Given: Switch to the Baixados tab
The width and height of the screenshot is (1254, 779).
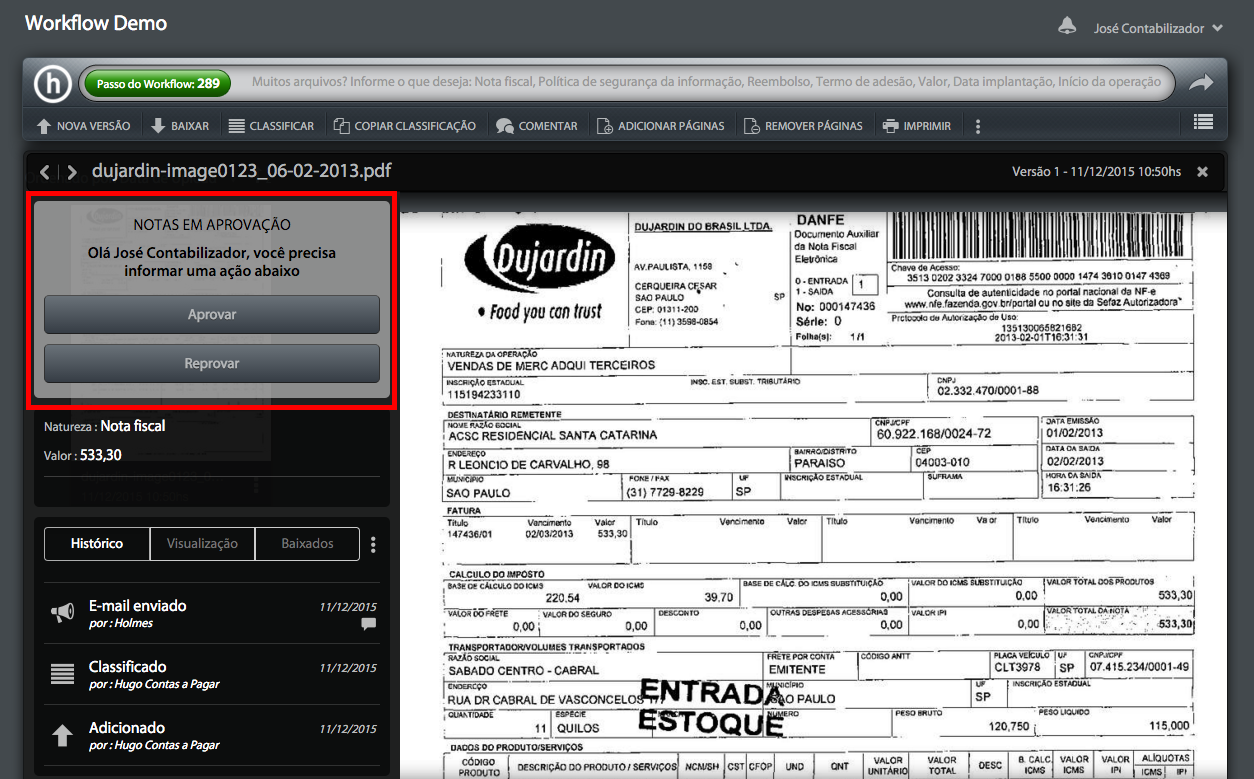Looking at the screenshot, I should [307, 544].
